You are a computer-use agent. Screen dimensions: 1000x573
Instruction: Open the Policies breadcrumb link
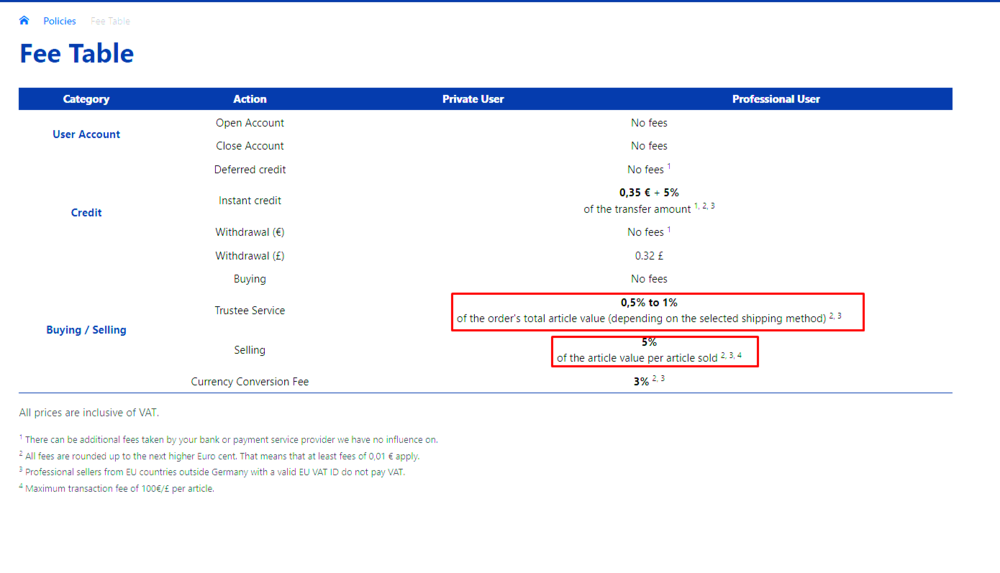coord(59,21)
